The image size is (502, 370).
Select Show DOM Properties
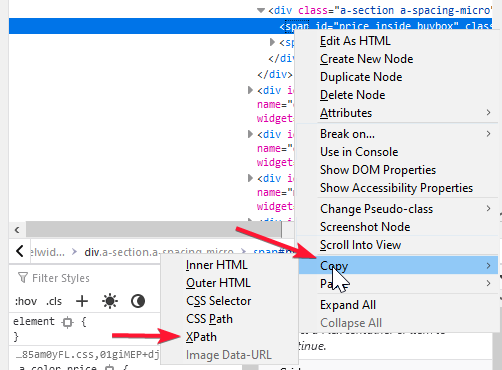(378, 170)
